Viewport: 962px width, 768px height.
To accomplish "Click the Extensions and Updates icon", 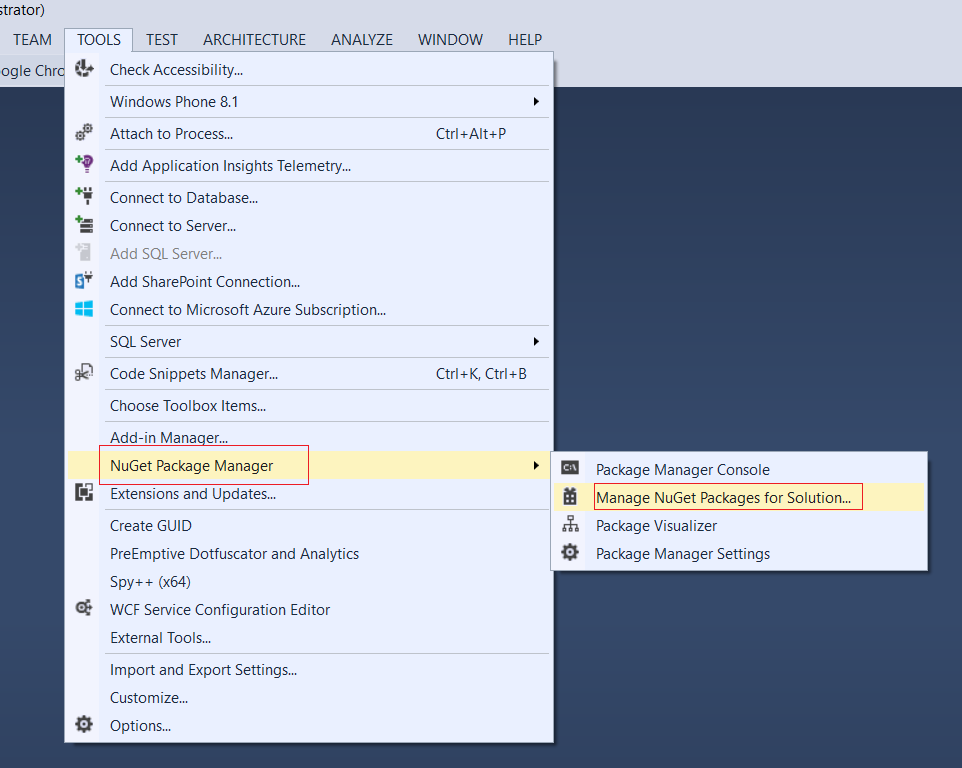I will coord(85,492).
